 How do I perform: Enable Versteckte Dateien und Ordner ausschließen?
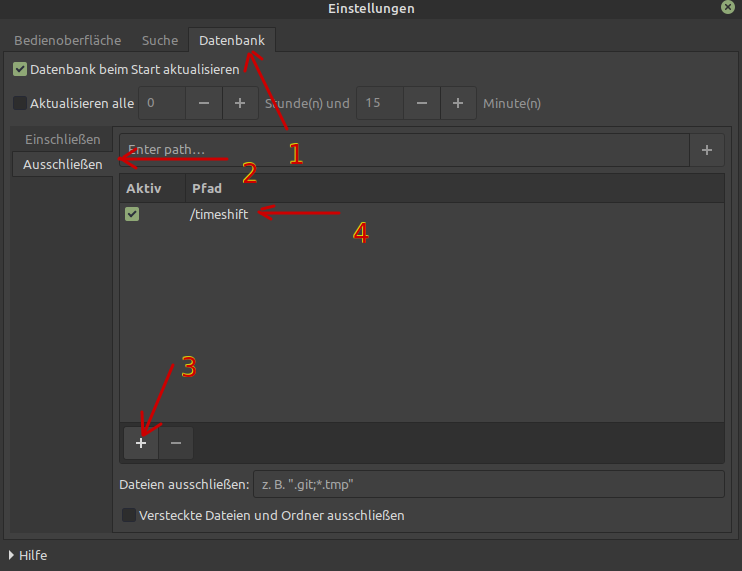coord(129,515)
